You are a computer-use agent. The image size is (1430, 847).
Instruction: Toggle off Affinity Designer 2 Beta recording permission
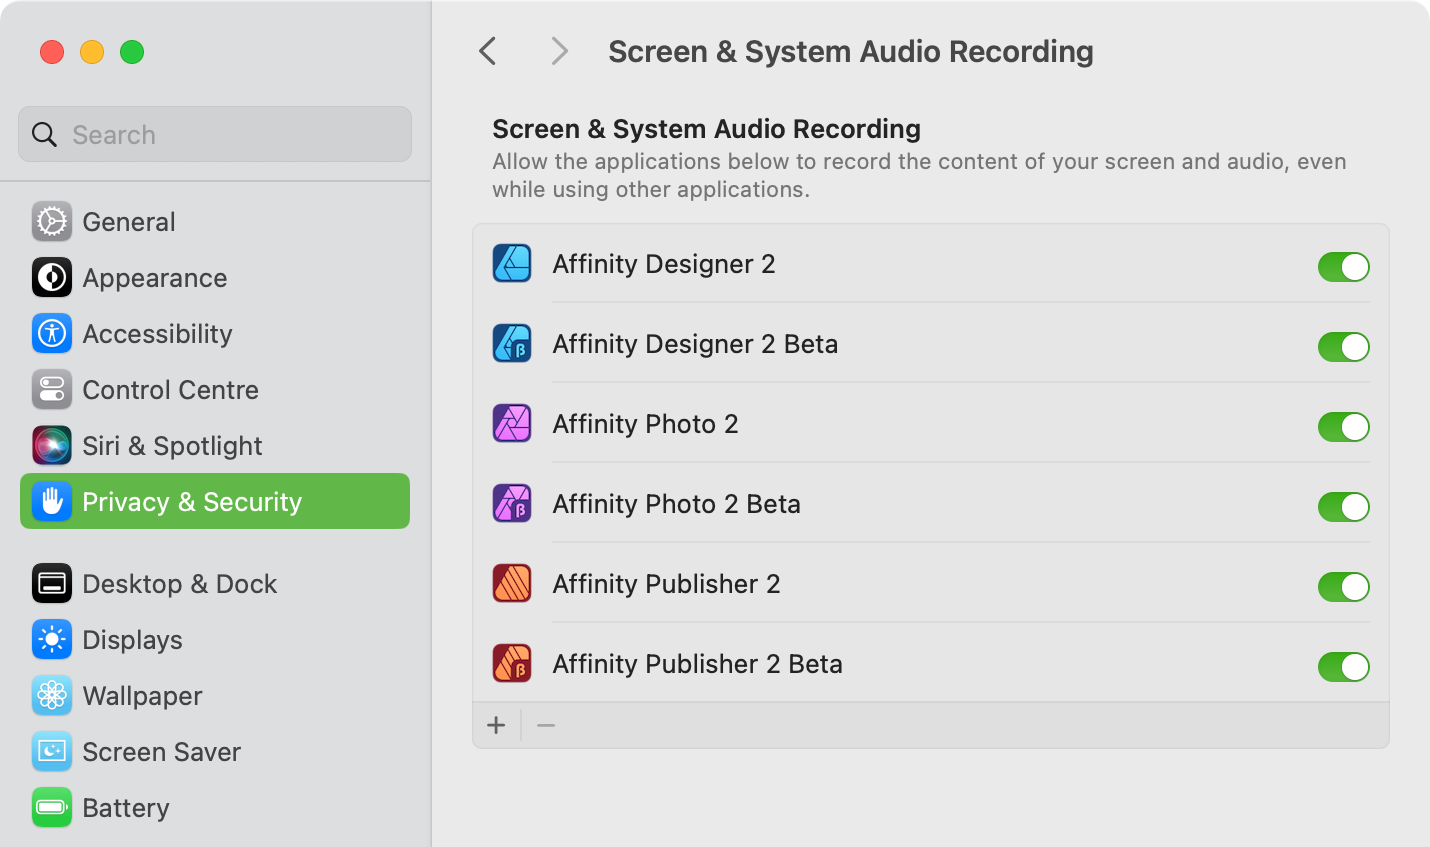[1343, 347]
